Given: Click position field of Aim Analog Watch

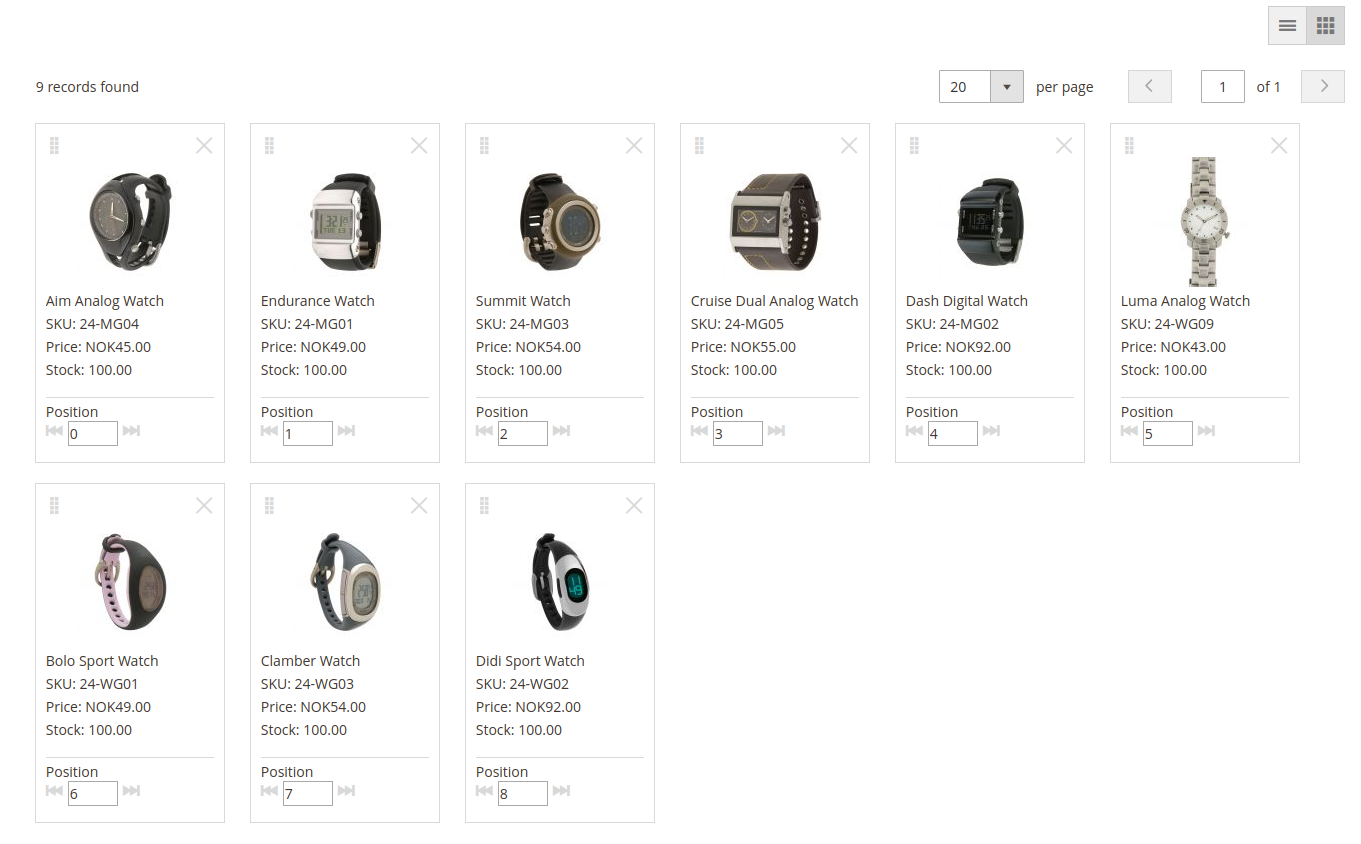Looking at the screenshot, I should tap(93, 434).
